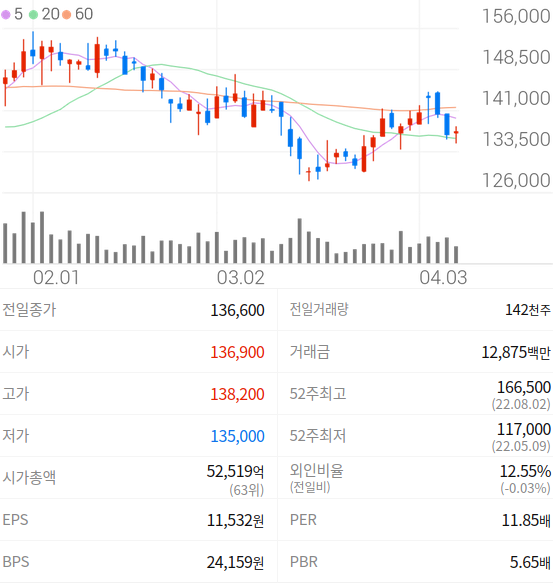Click the 외인비율 value 12.55%
The height and width of the screenshot is (583, 553).
pos(525,471)
